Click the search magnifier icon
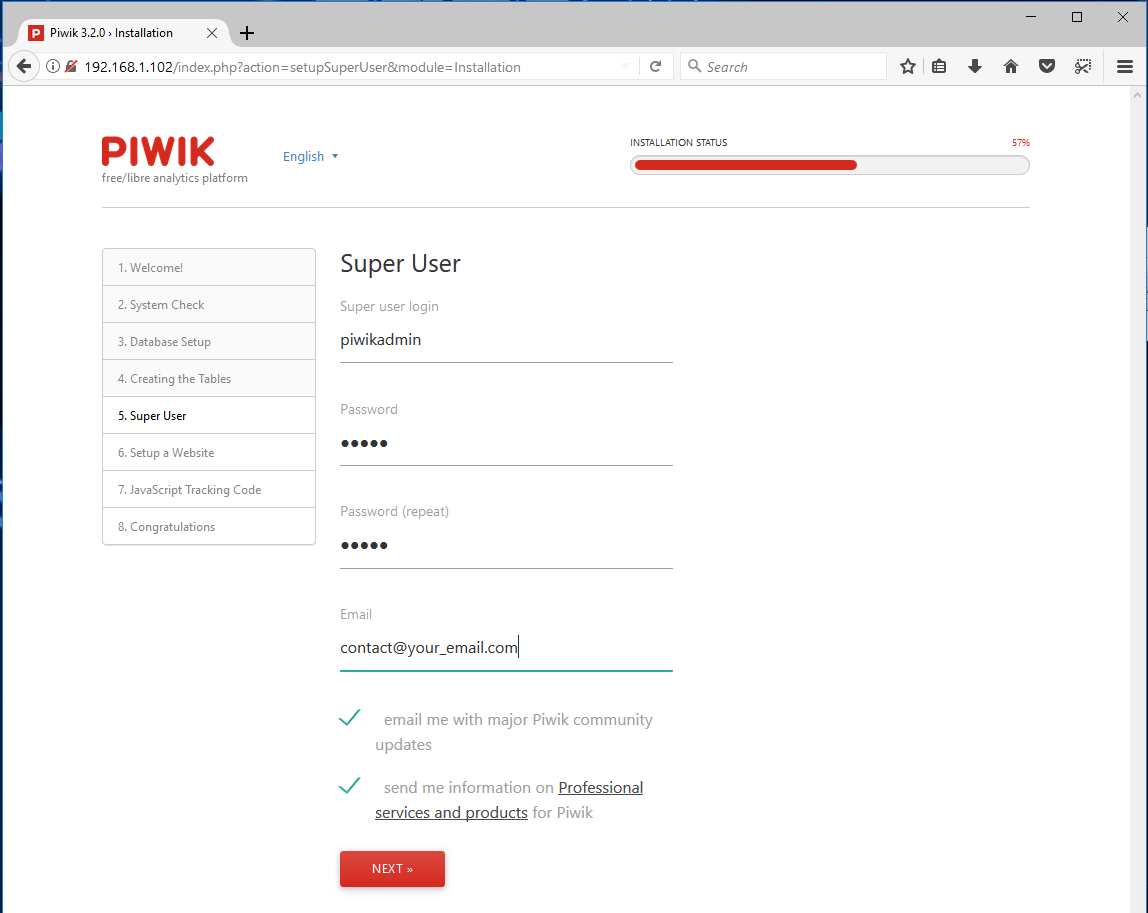This screenshot has width=1148, height=913. coord(694,67)
